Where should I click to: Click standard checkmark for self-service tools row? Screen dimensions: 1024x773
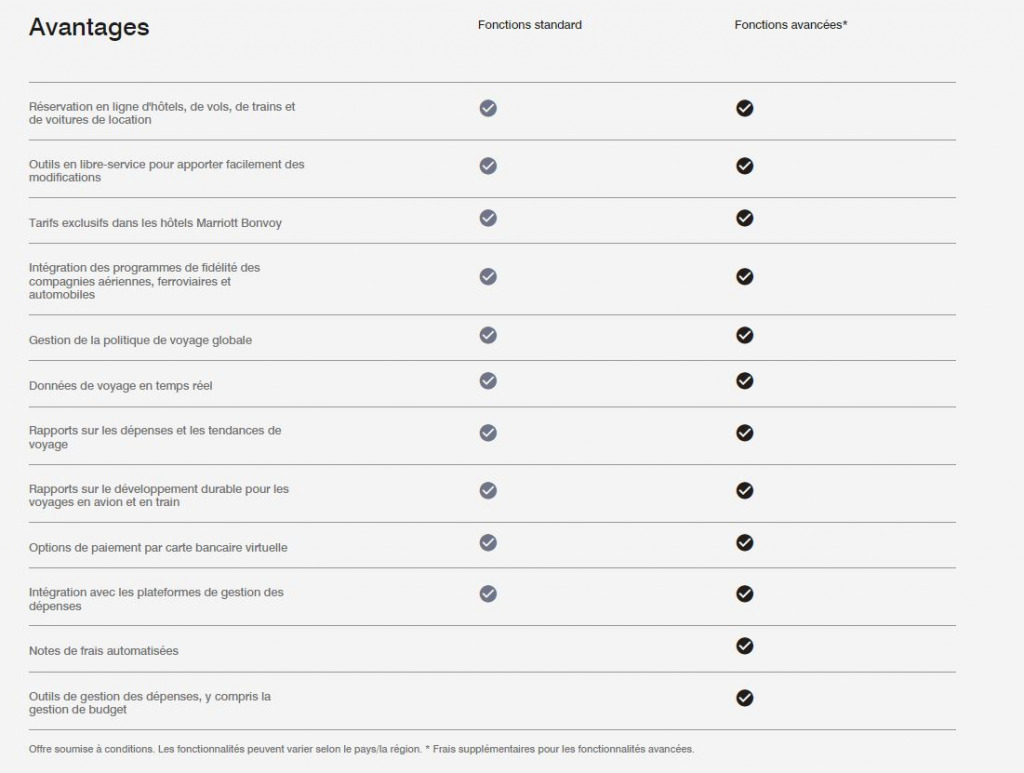tap(488, 166)
